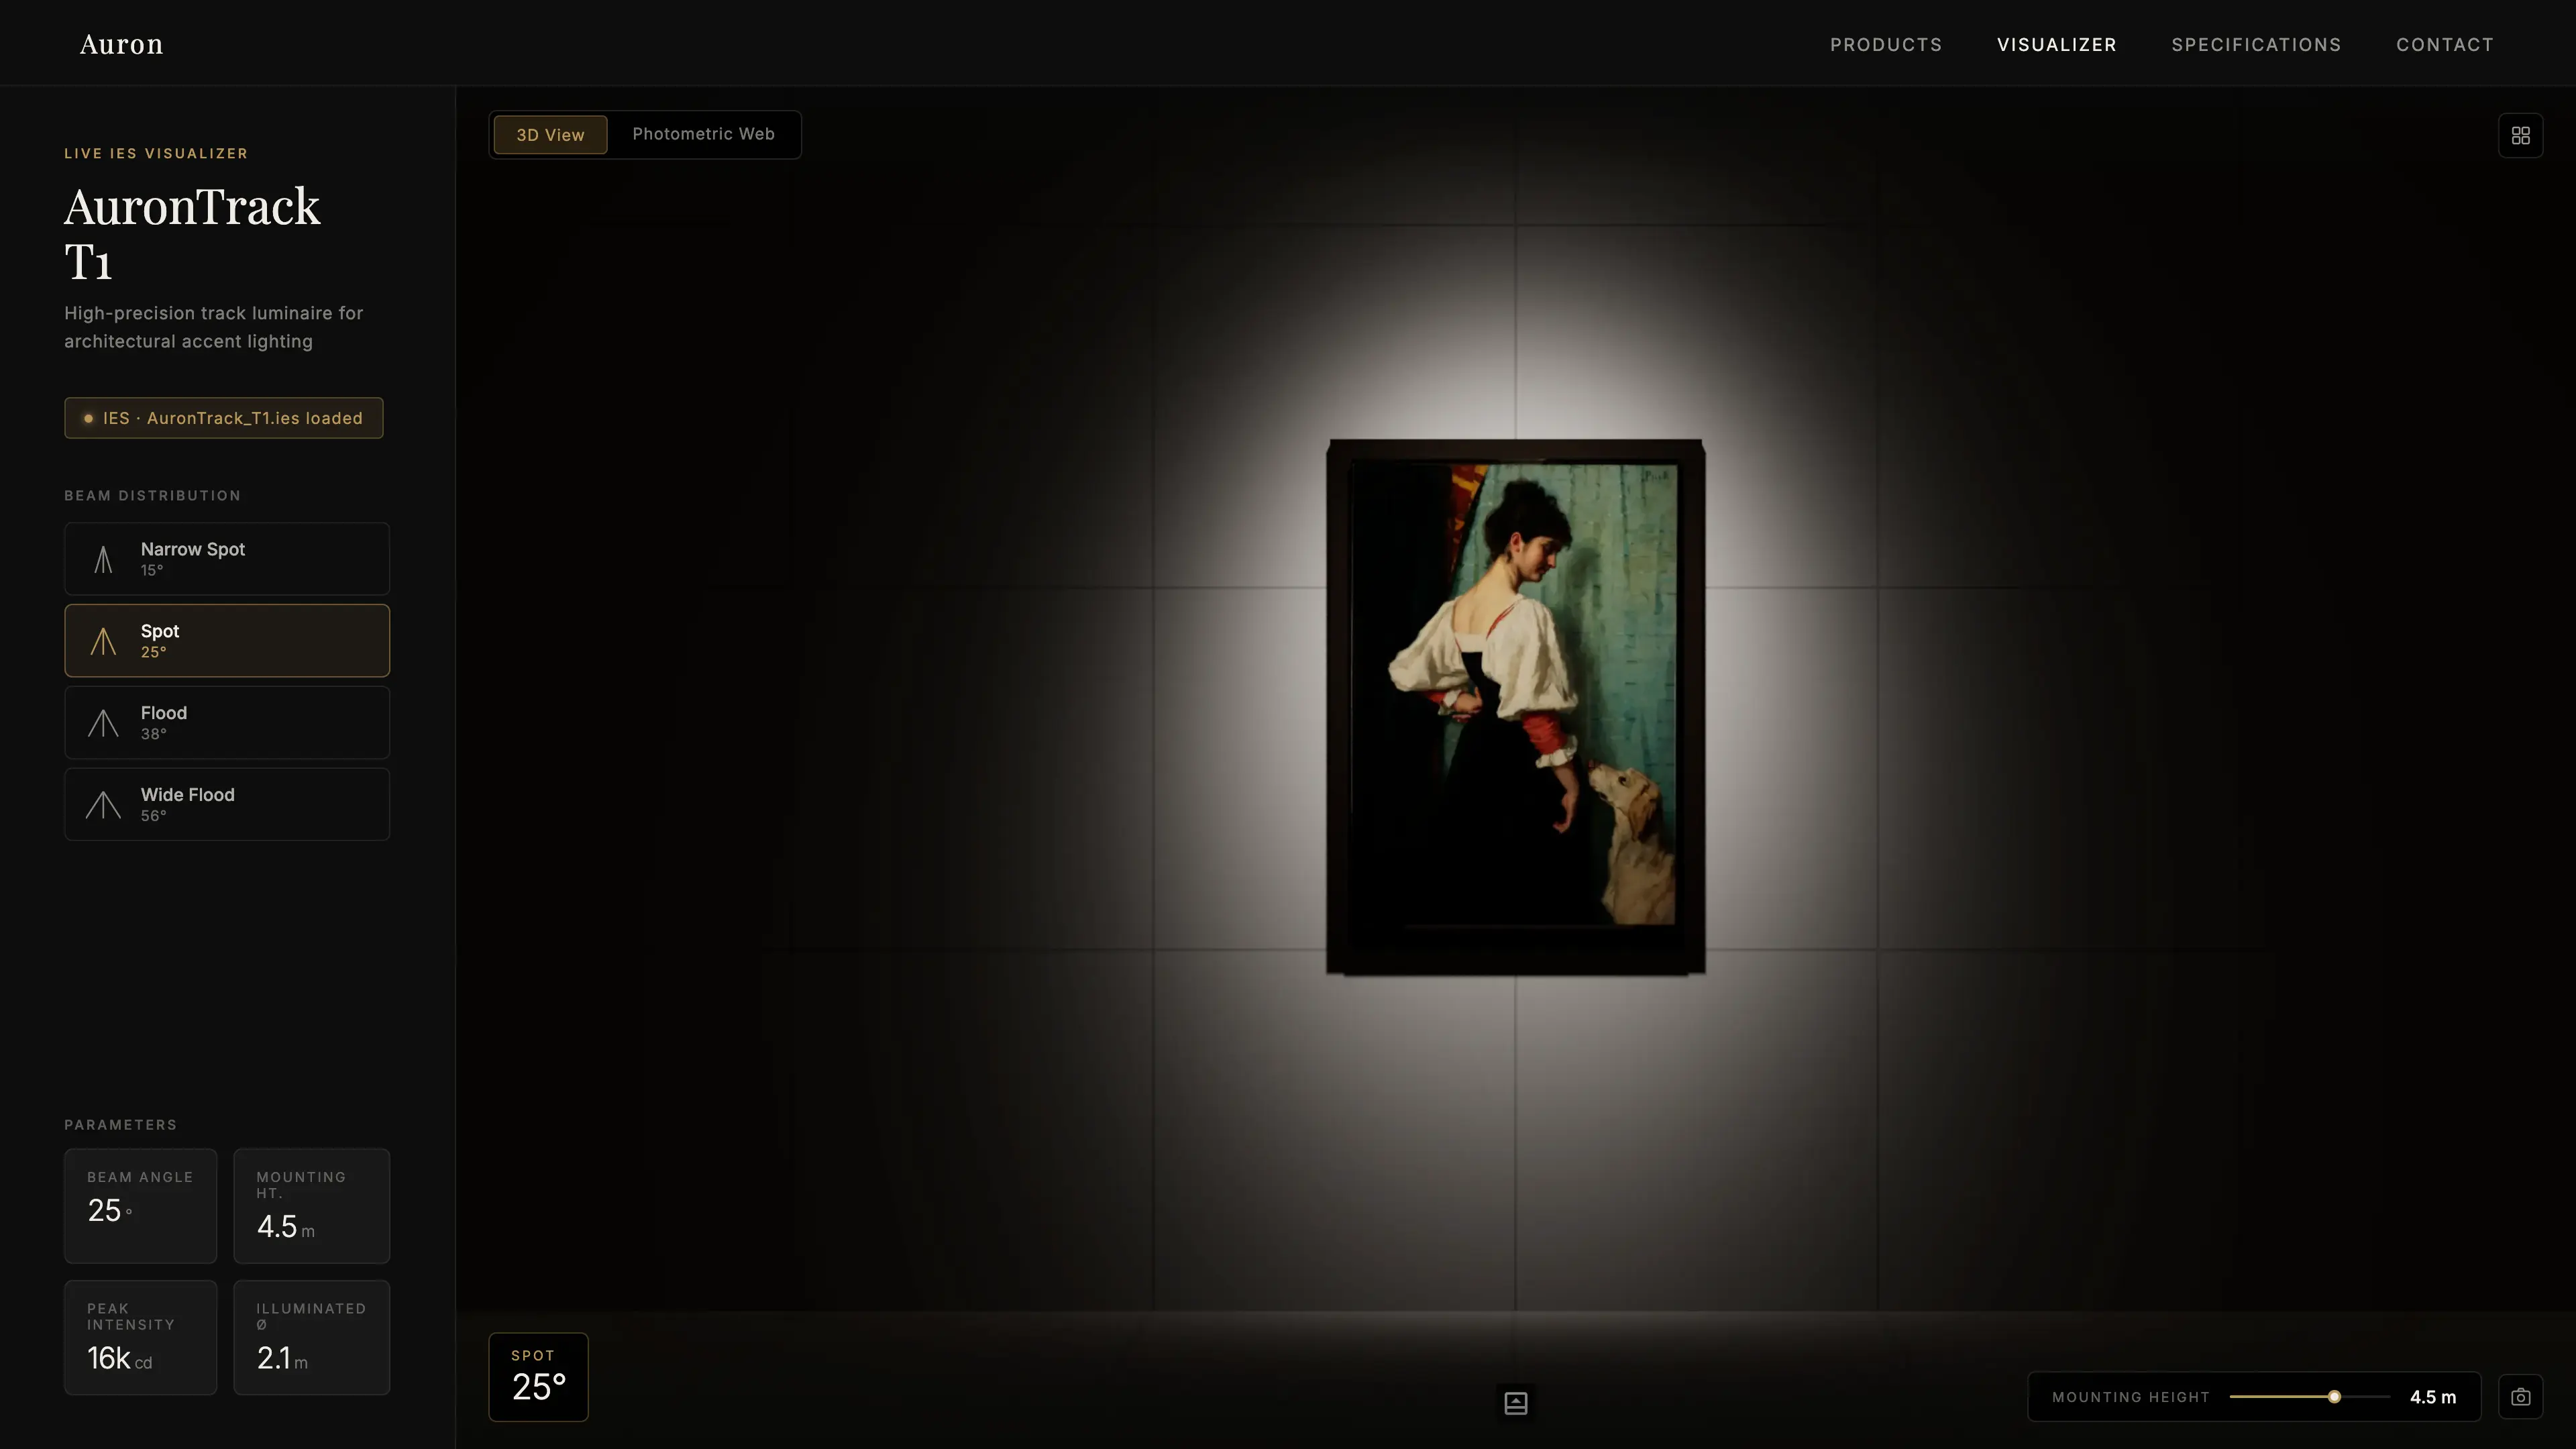Select the Spot 25° beam option

[x=227, y=641]
